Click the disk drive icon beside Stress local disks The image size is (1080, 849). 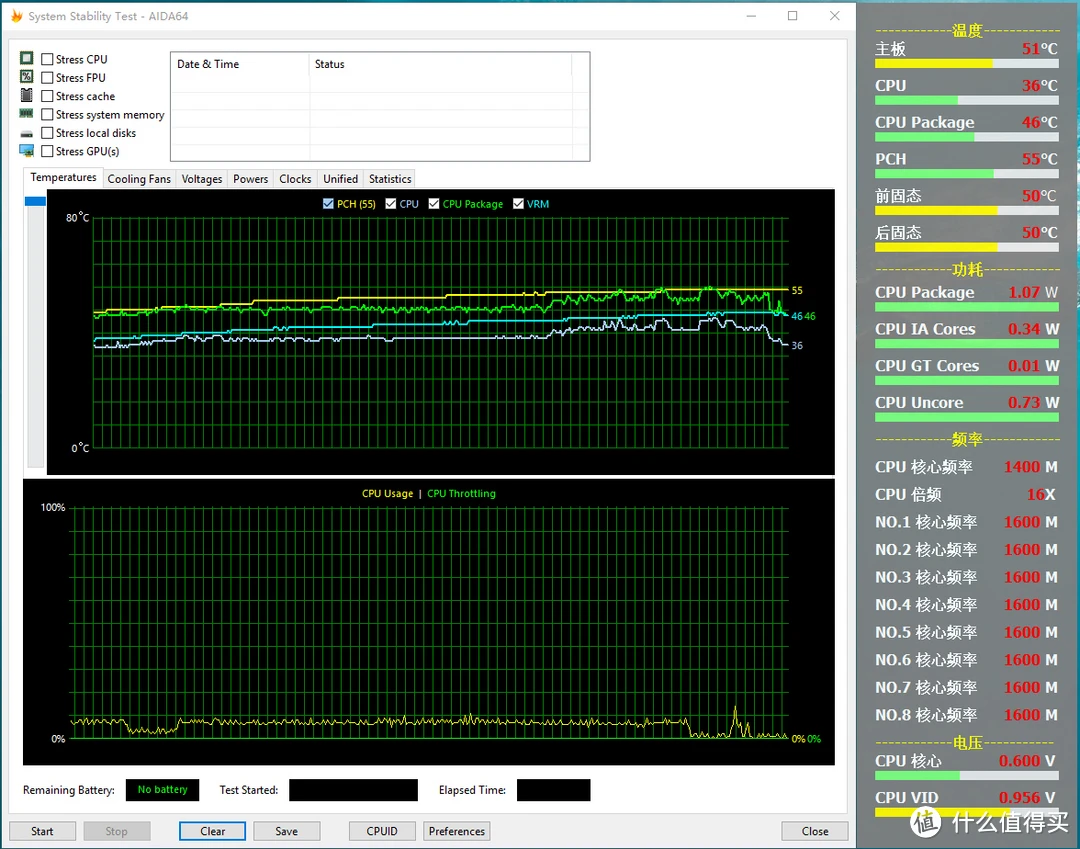[26, 133]
